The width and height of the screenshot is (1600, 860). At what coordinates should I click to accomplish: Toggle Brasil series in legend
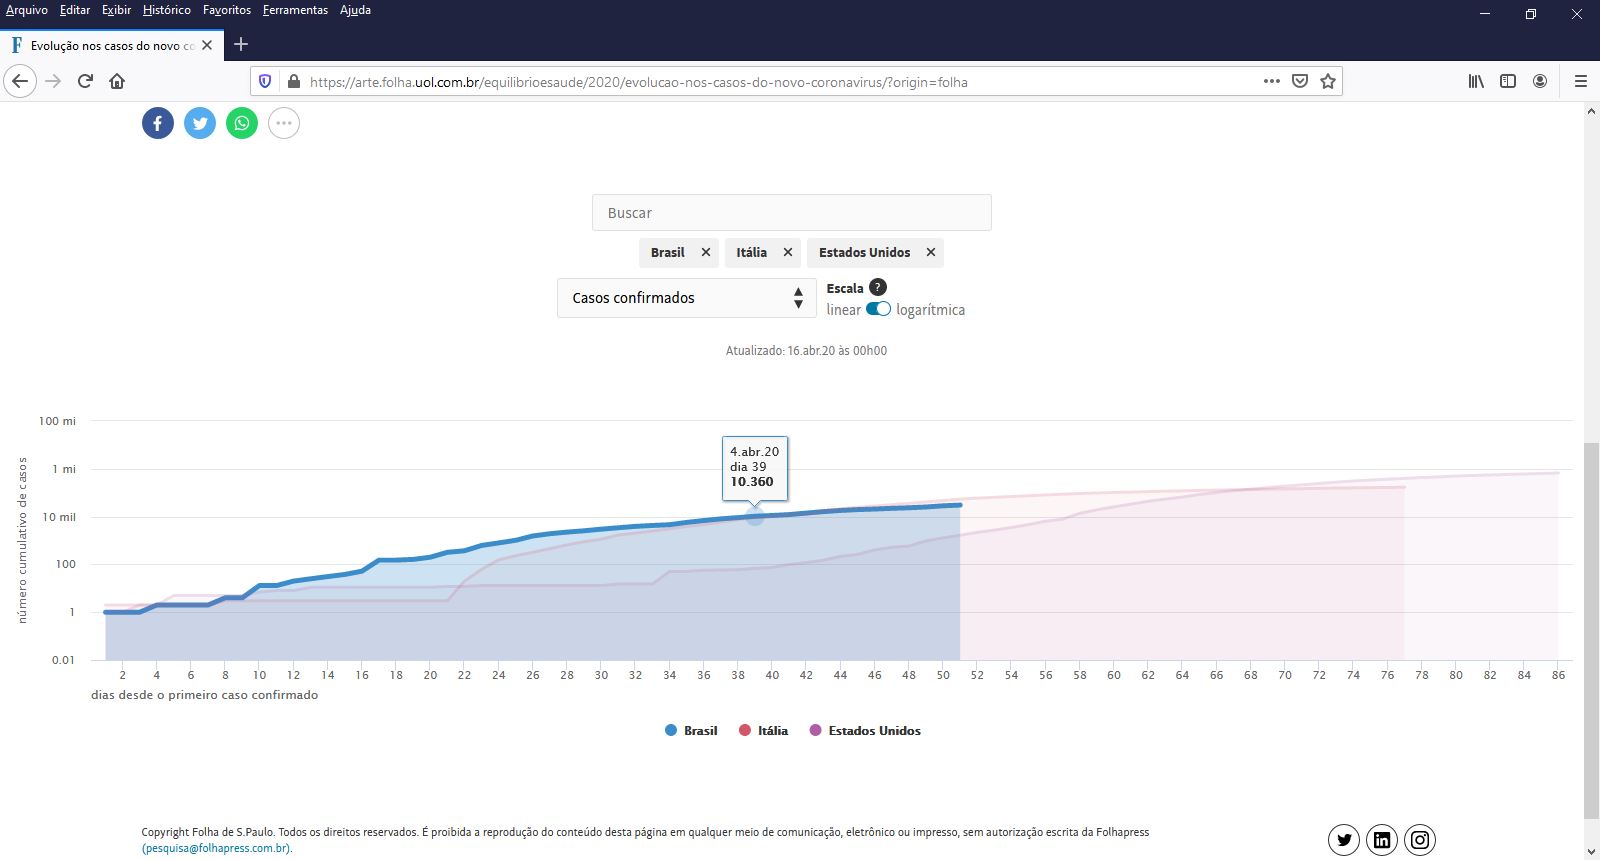click(x=691, y=730)
